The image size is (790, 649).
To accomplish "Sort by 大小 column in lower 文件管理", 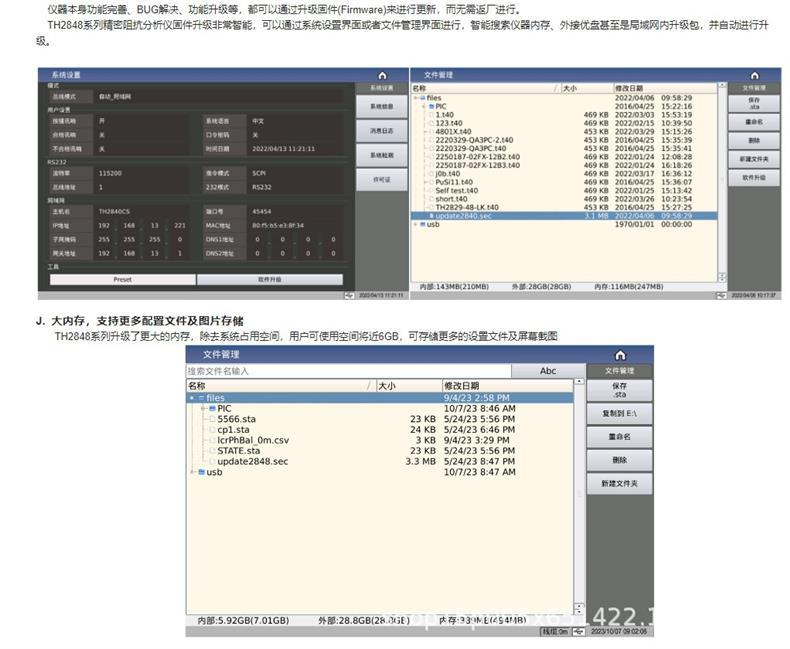I will (409, 386).
